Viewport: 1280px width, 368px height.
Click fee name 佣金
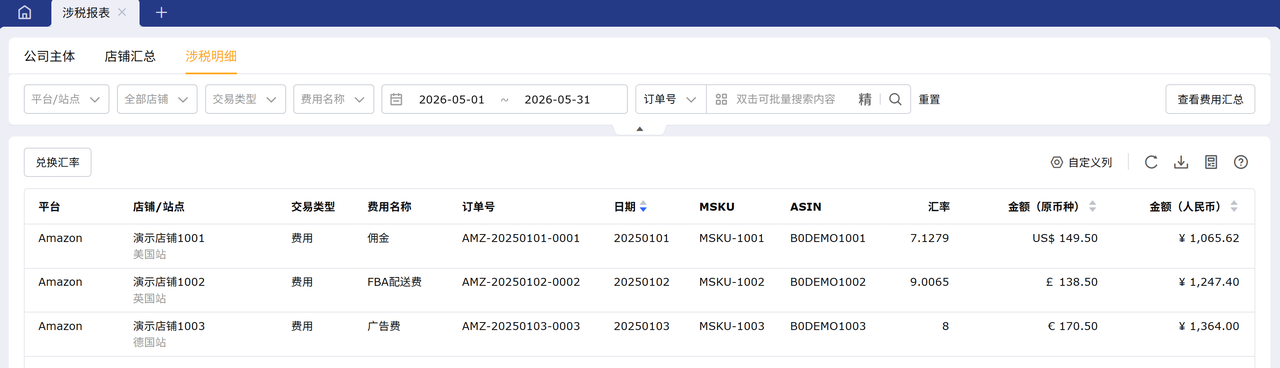click(379, 238)
